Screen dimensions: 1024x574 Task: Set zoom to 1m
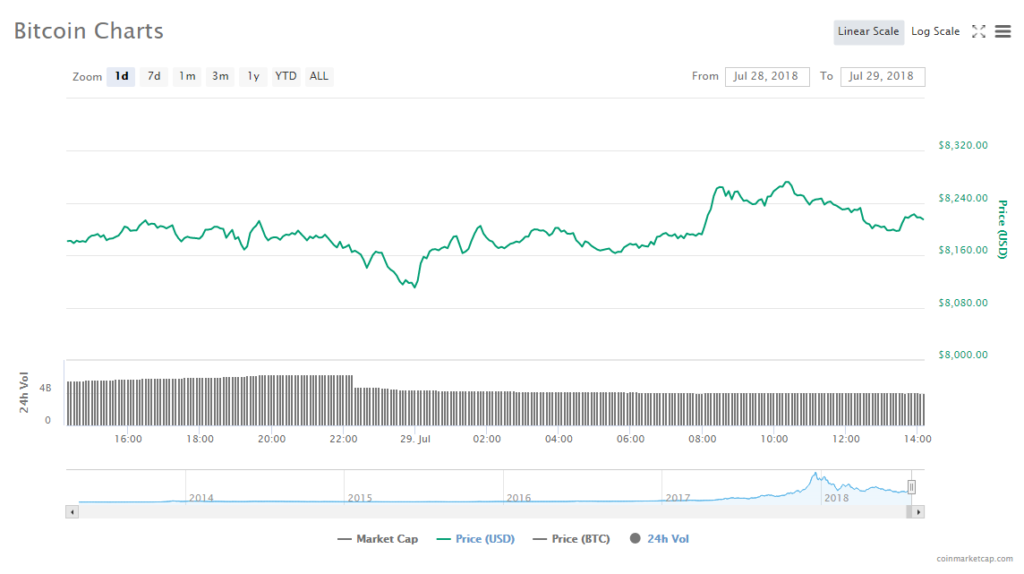187,76
